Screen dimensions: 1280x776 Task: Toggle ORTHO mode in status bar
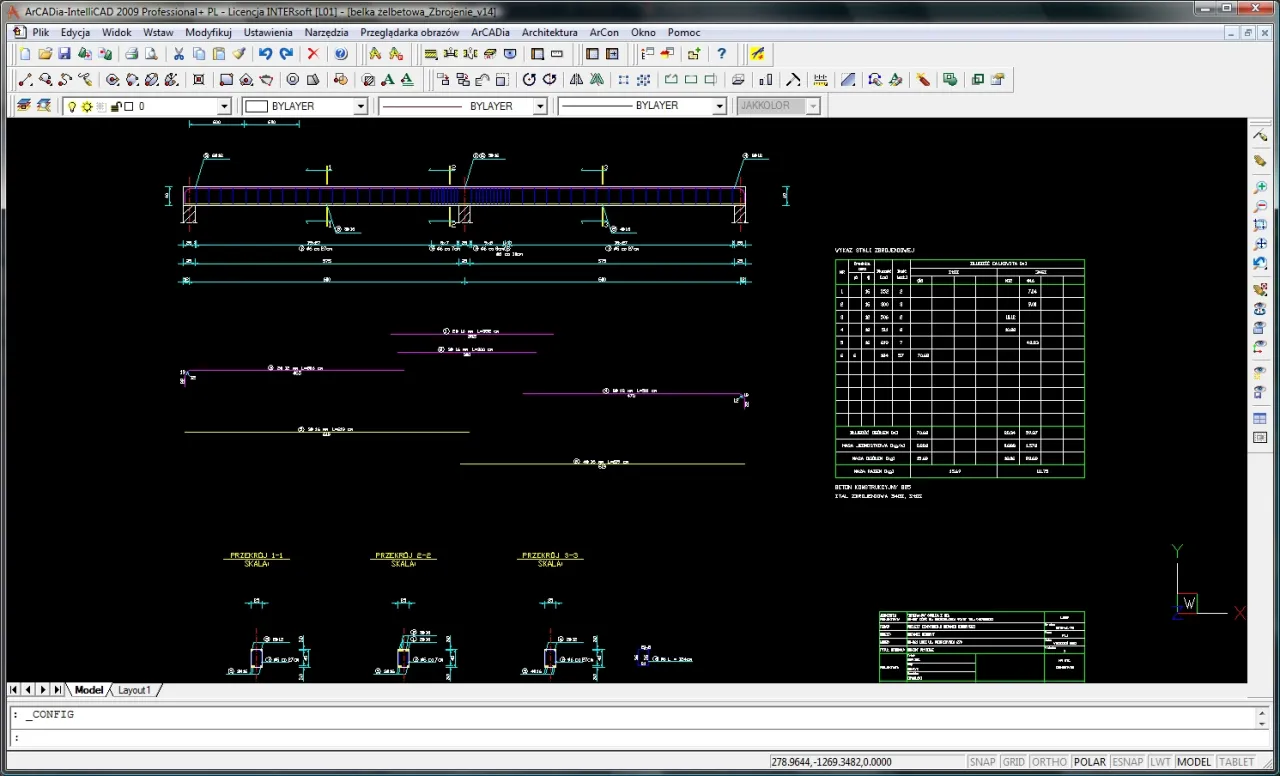point(1049,762)
